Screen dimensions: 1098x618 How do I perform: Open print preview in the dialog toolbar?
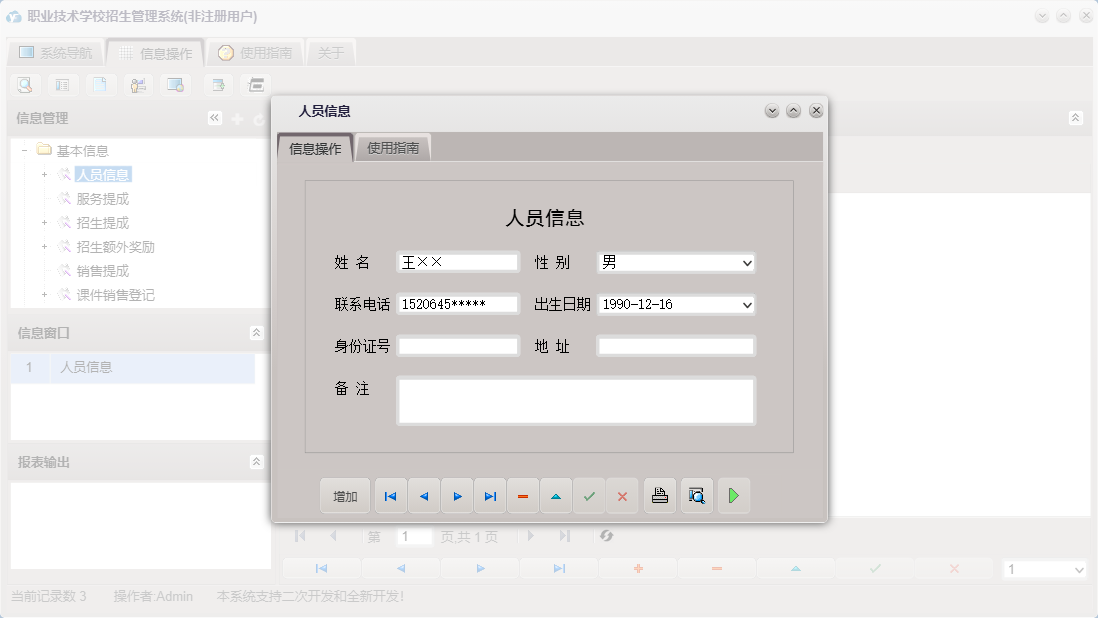point(696,495)
